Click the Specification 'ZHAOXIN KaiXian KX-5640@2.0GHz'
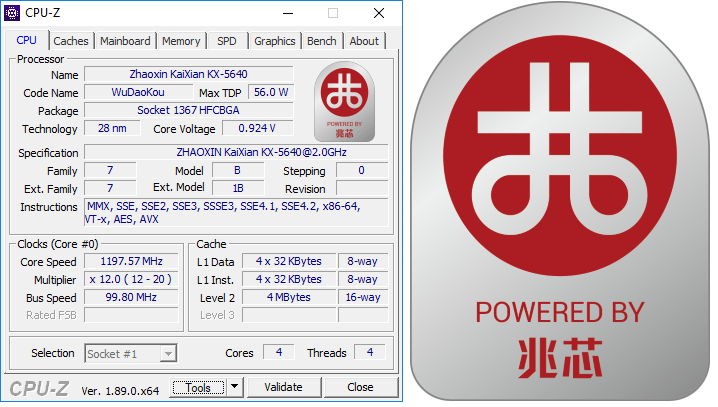Image resolution: width=718 pixels, height=407 pixels. [236, 152]
